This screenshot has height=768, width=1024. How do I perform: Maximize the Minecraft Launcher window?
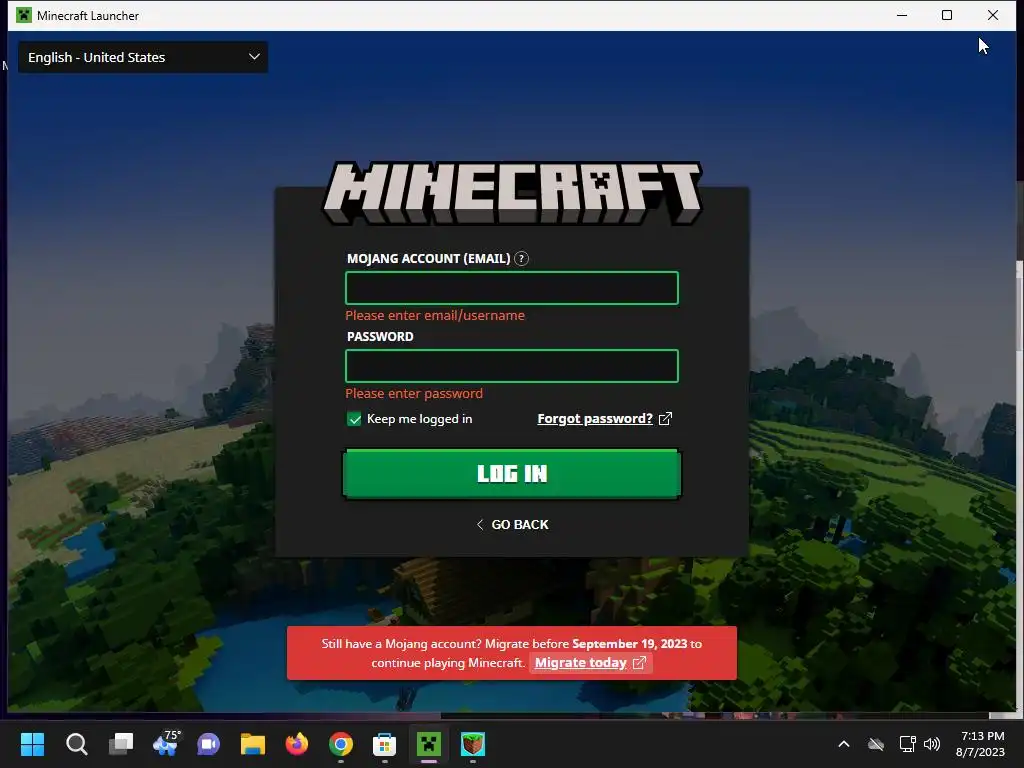click(947, 15)
